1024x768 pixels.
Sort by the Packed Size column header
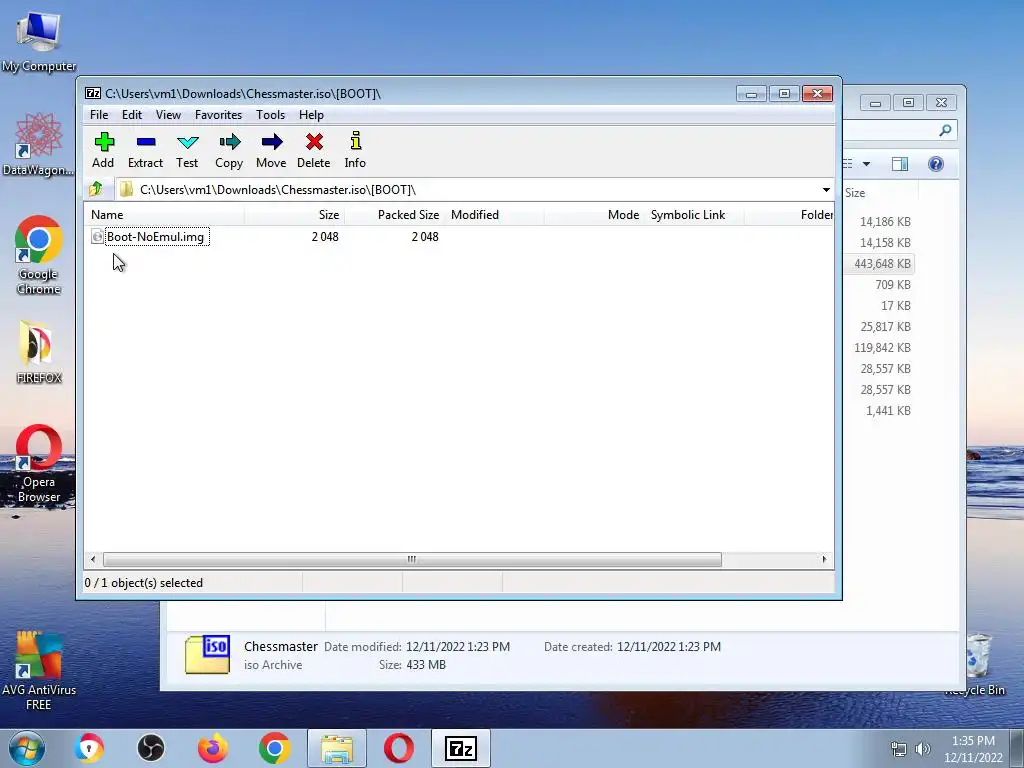click(x=394, y=215)
